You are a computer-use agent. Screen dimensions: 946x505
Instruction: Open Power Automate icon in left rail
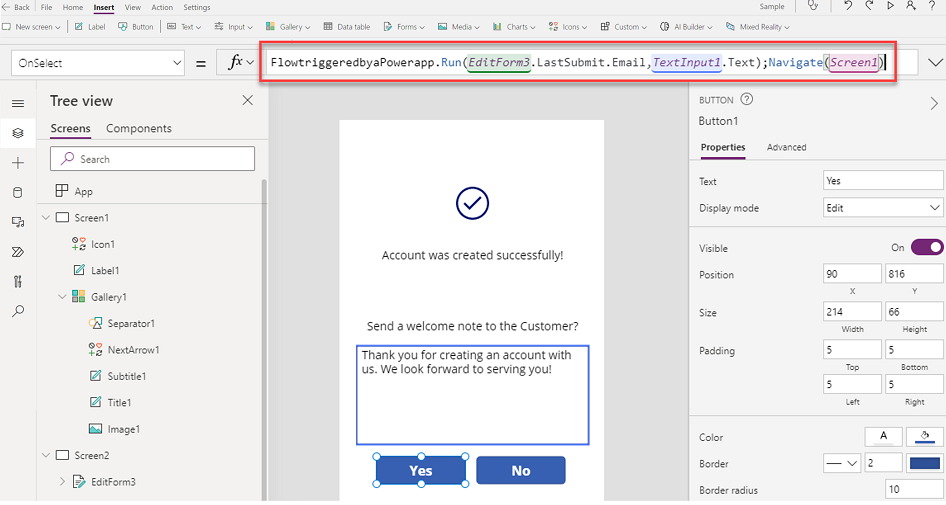click(x=18, y=252)
